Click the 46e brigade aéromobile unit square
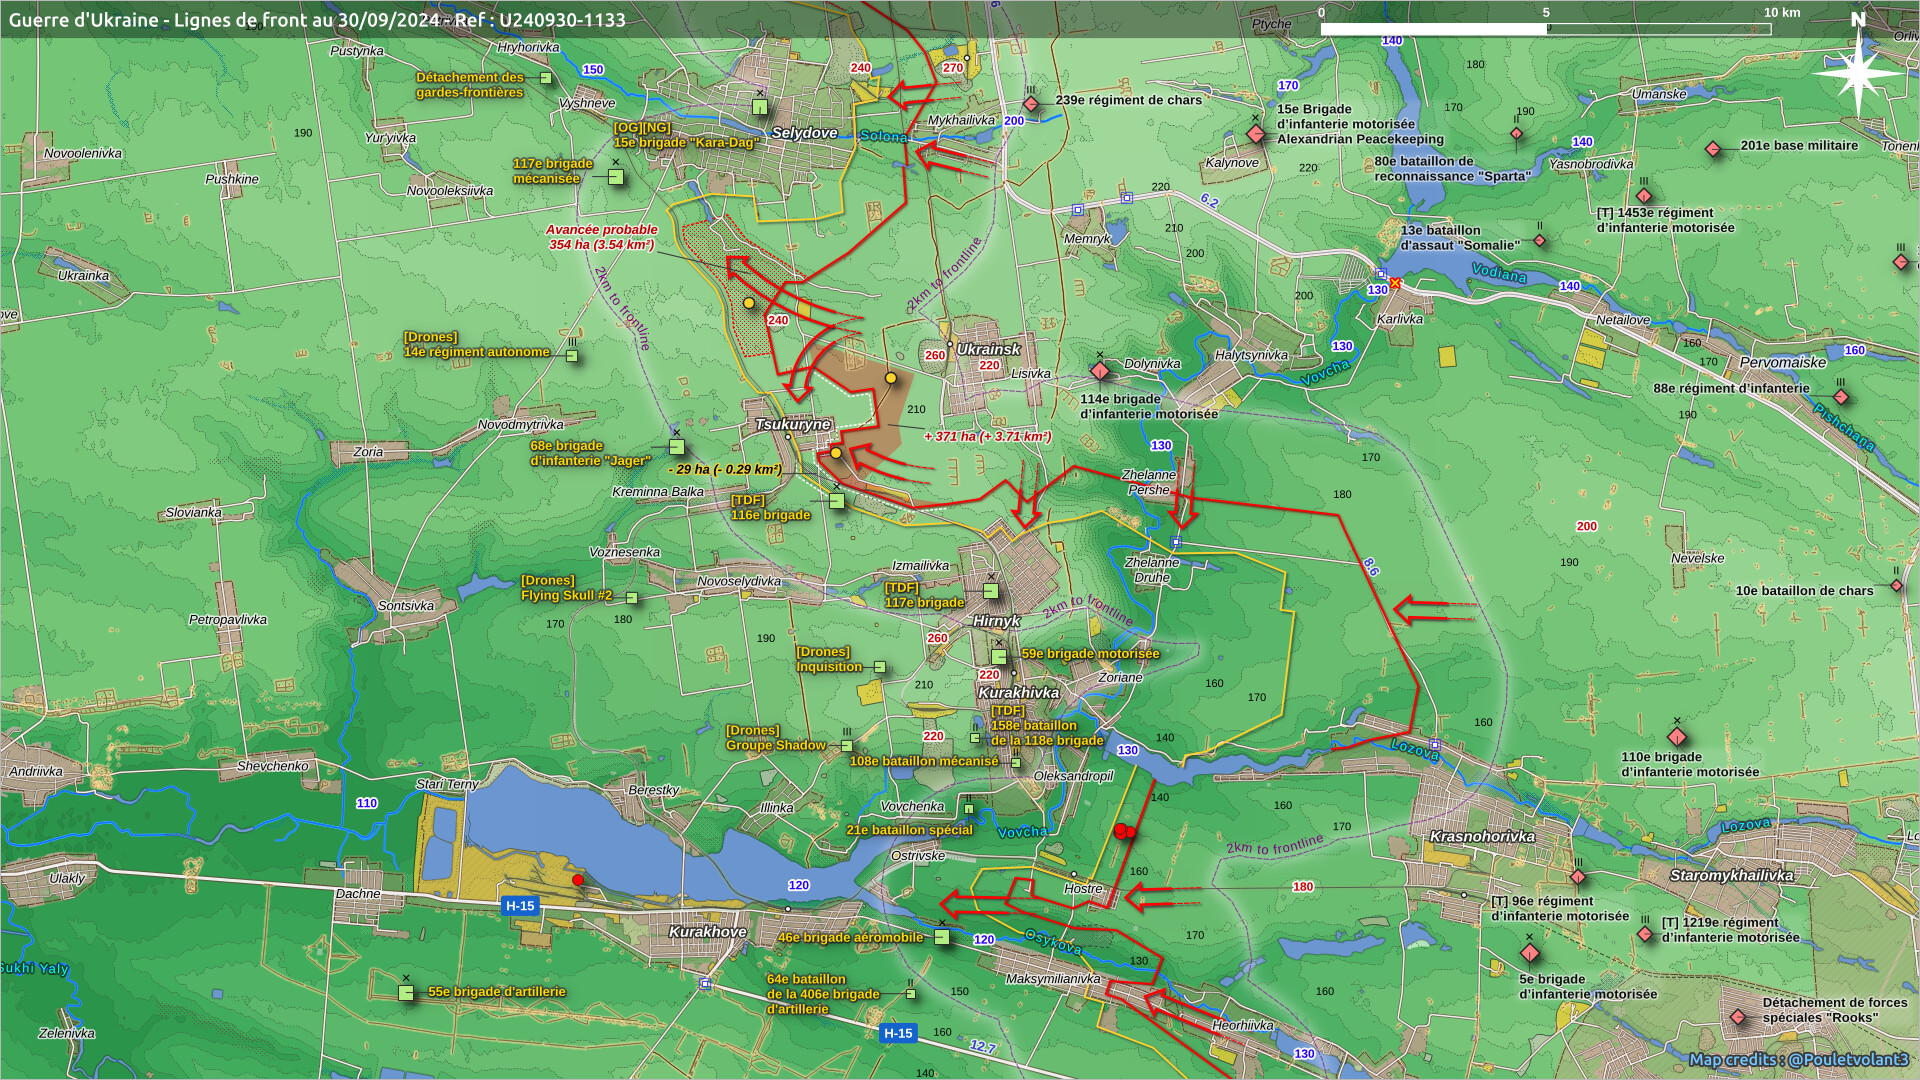1920x1080 pixels. pyautogui.click(x=942, y=937)
